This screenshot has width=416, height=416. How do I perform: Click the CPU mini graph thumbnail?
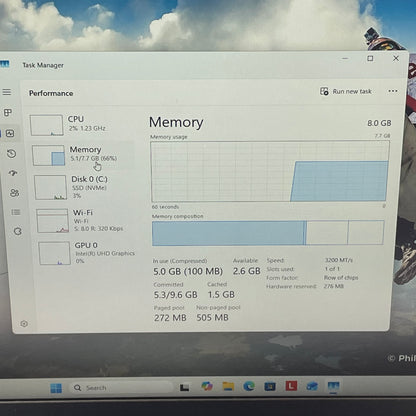click(46, 125)
